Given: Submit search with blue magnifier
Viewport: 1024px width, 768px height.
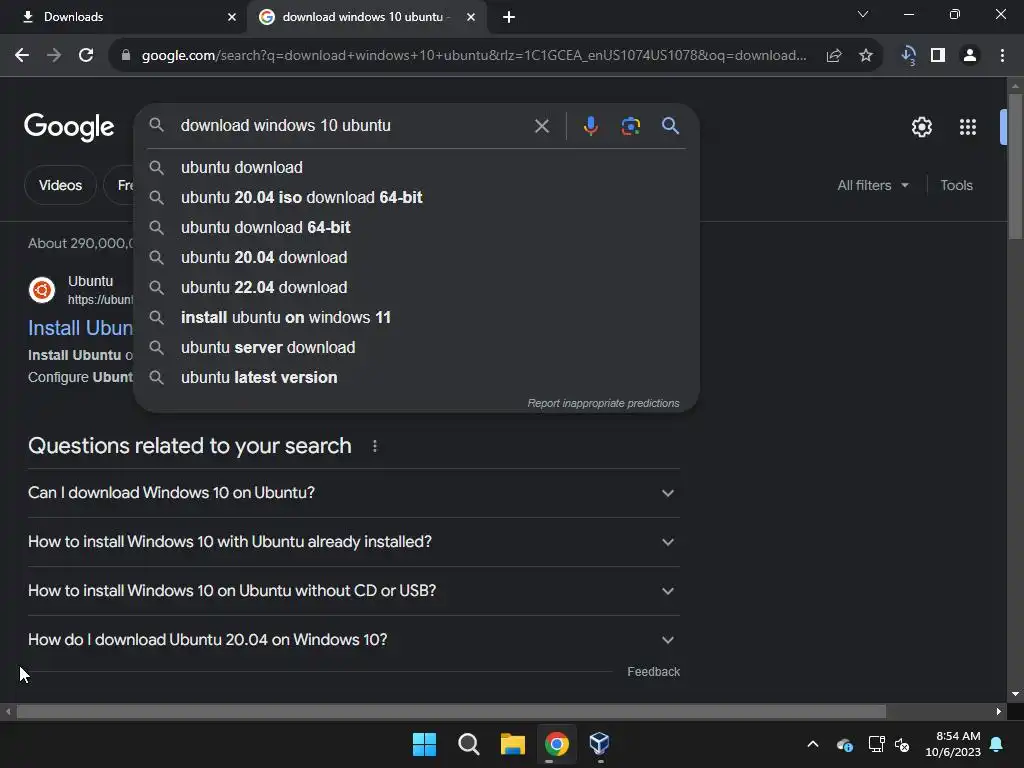Looking at the screenshot, I should coord(671,126).
